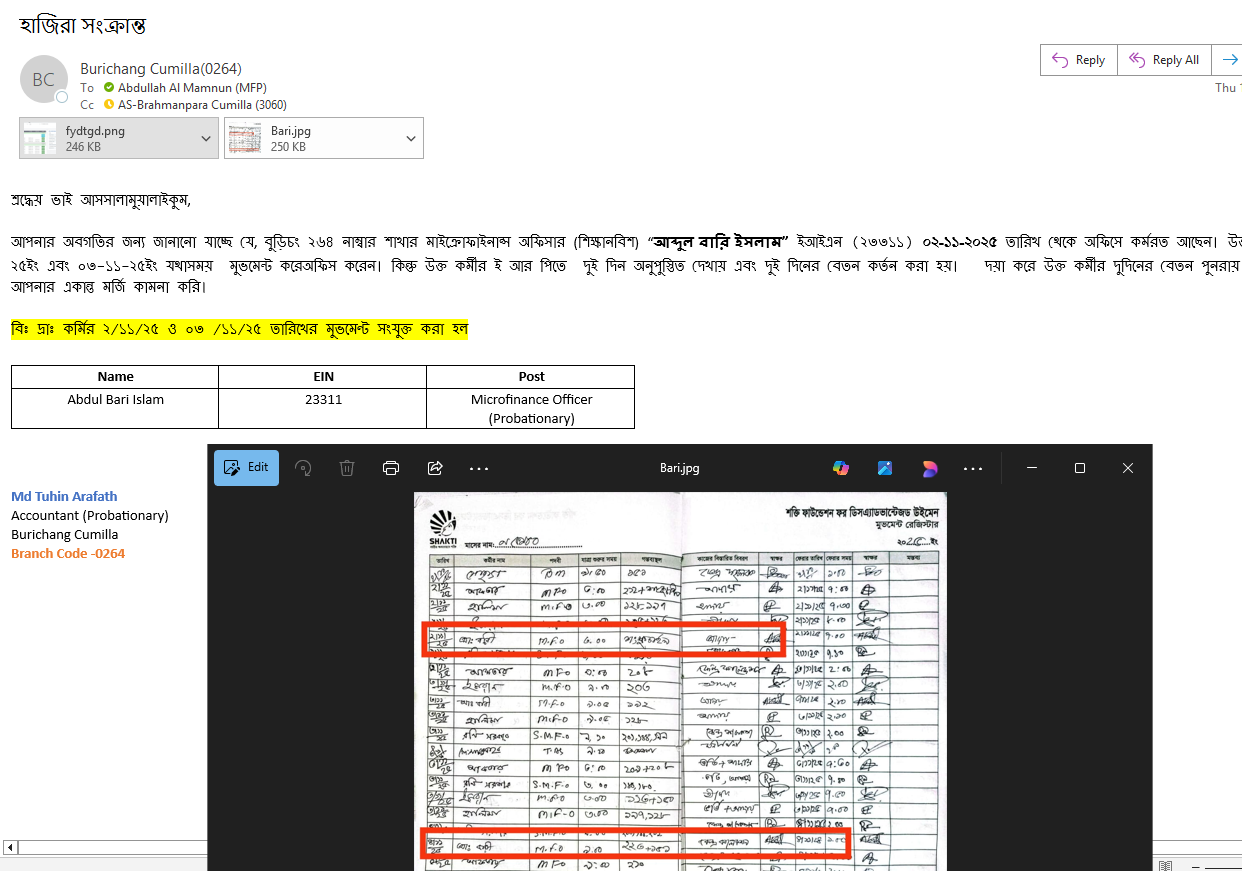Open Clipchamp icon in Photos toolbar
The image size is (1242, 871).
tap(929, 468)
